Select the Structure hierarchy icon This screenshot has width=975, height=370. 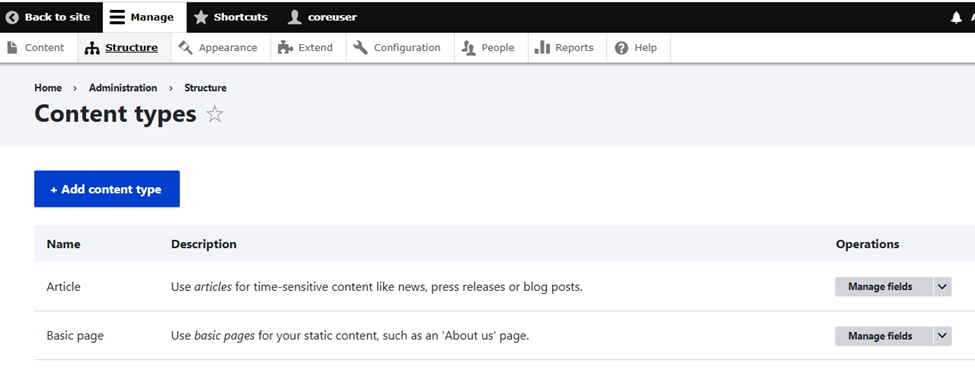[92, 48]
